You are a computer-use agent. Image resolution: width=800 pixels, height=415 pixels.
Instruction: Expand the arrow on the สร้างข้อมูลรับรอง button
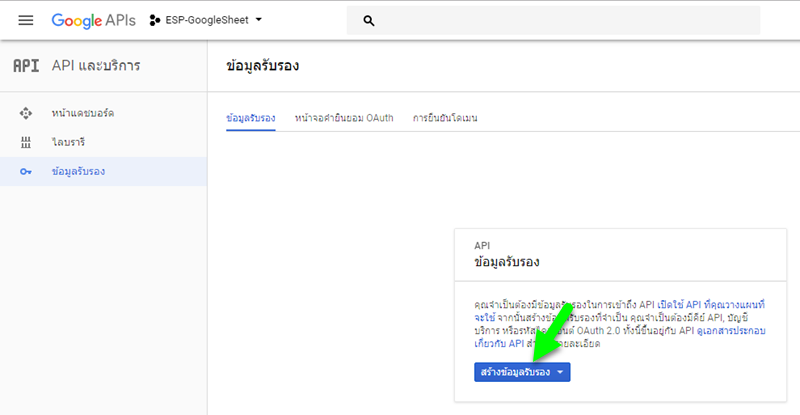coord(562,372)
